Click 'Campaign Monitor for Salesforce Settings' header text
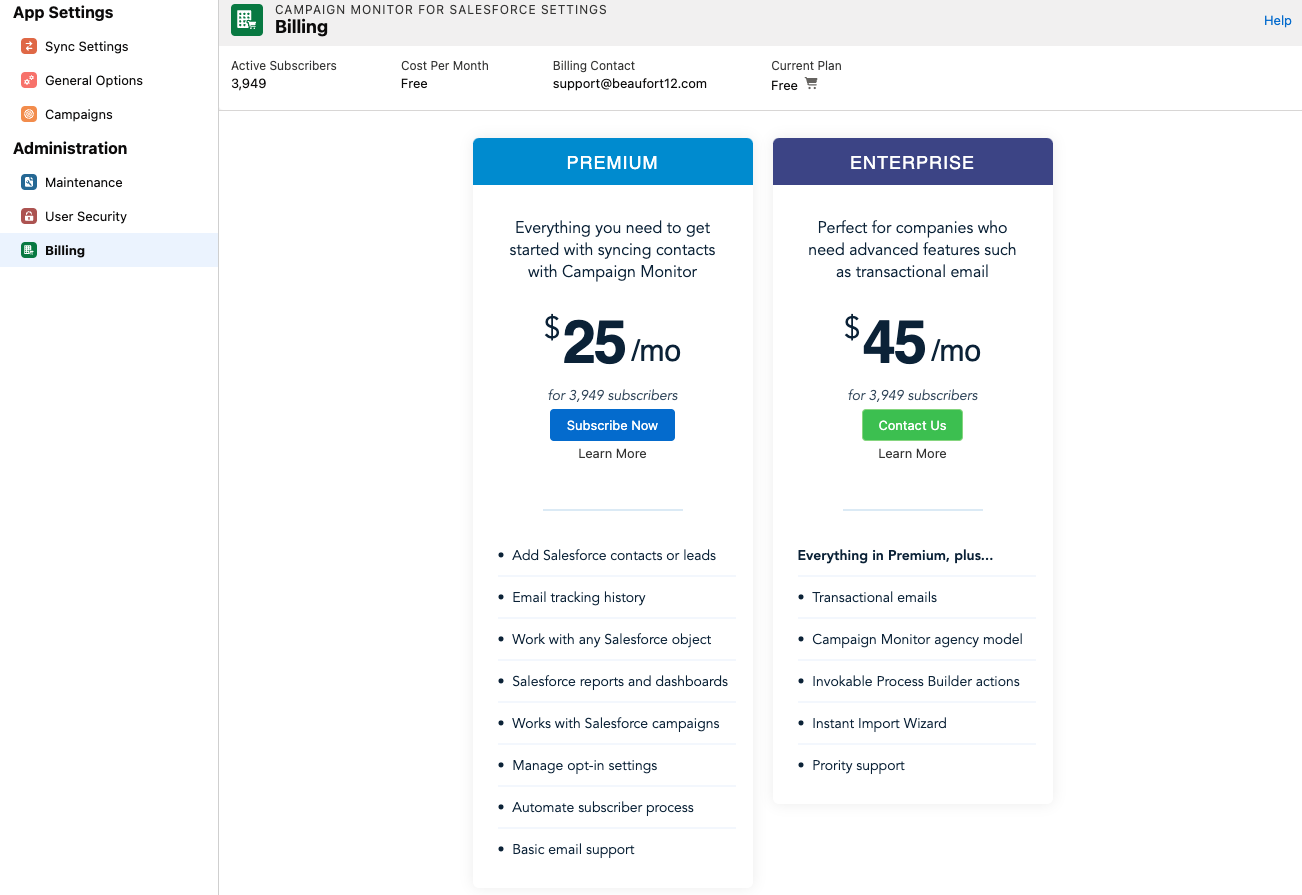 pos(441,9)
